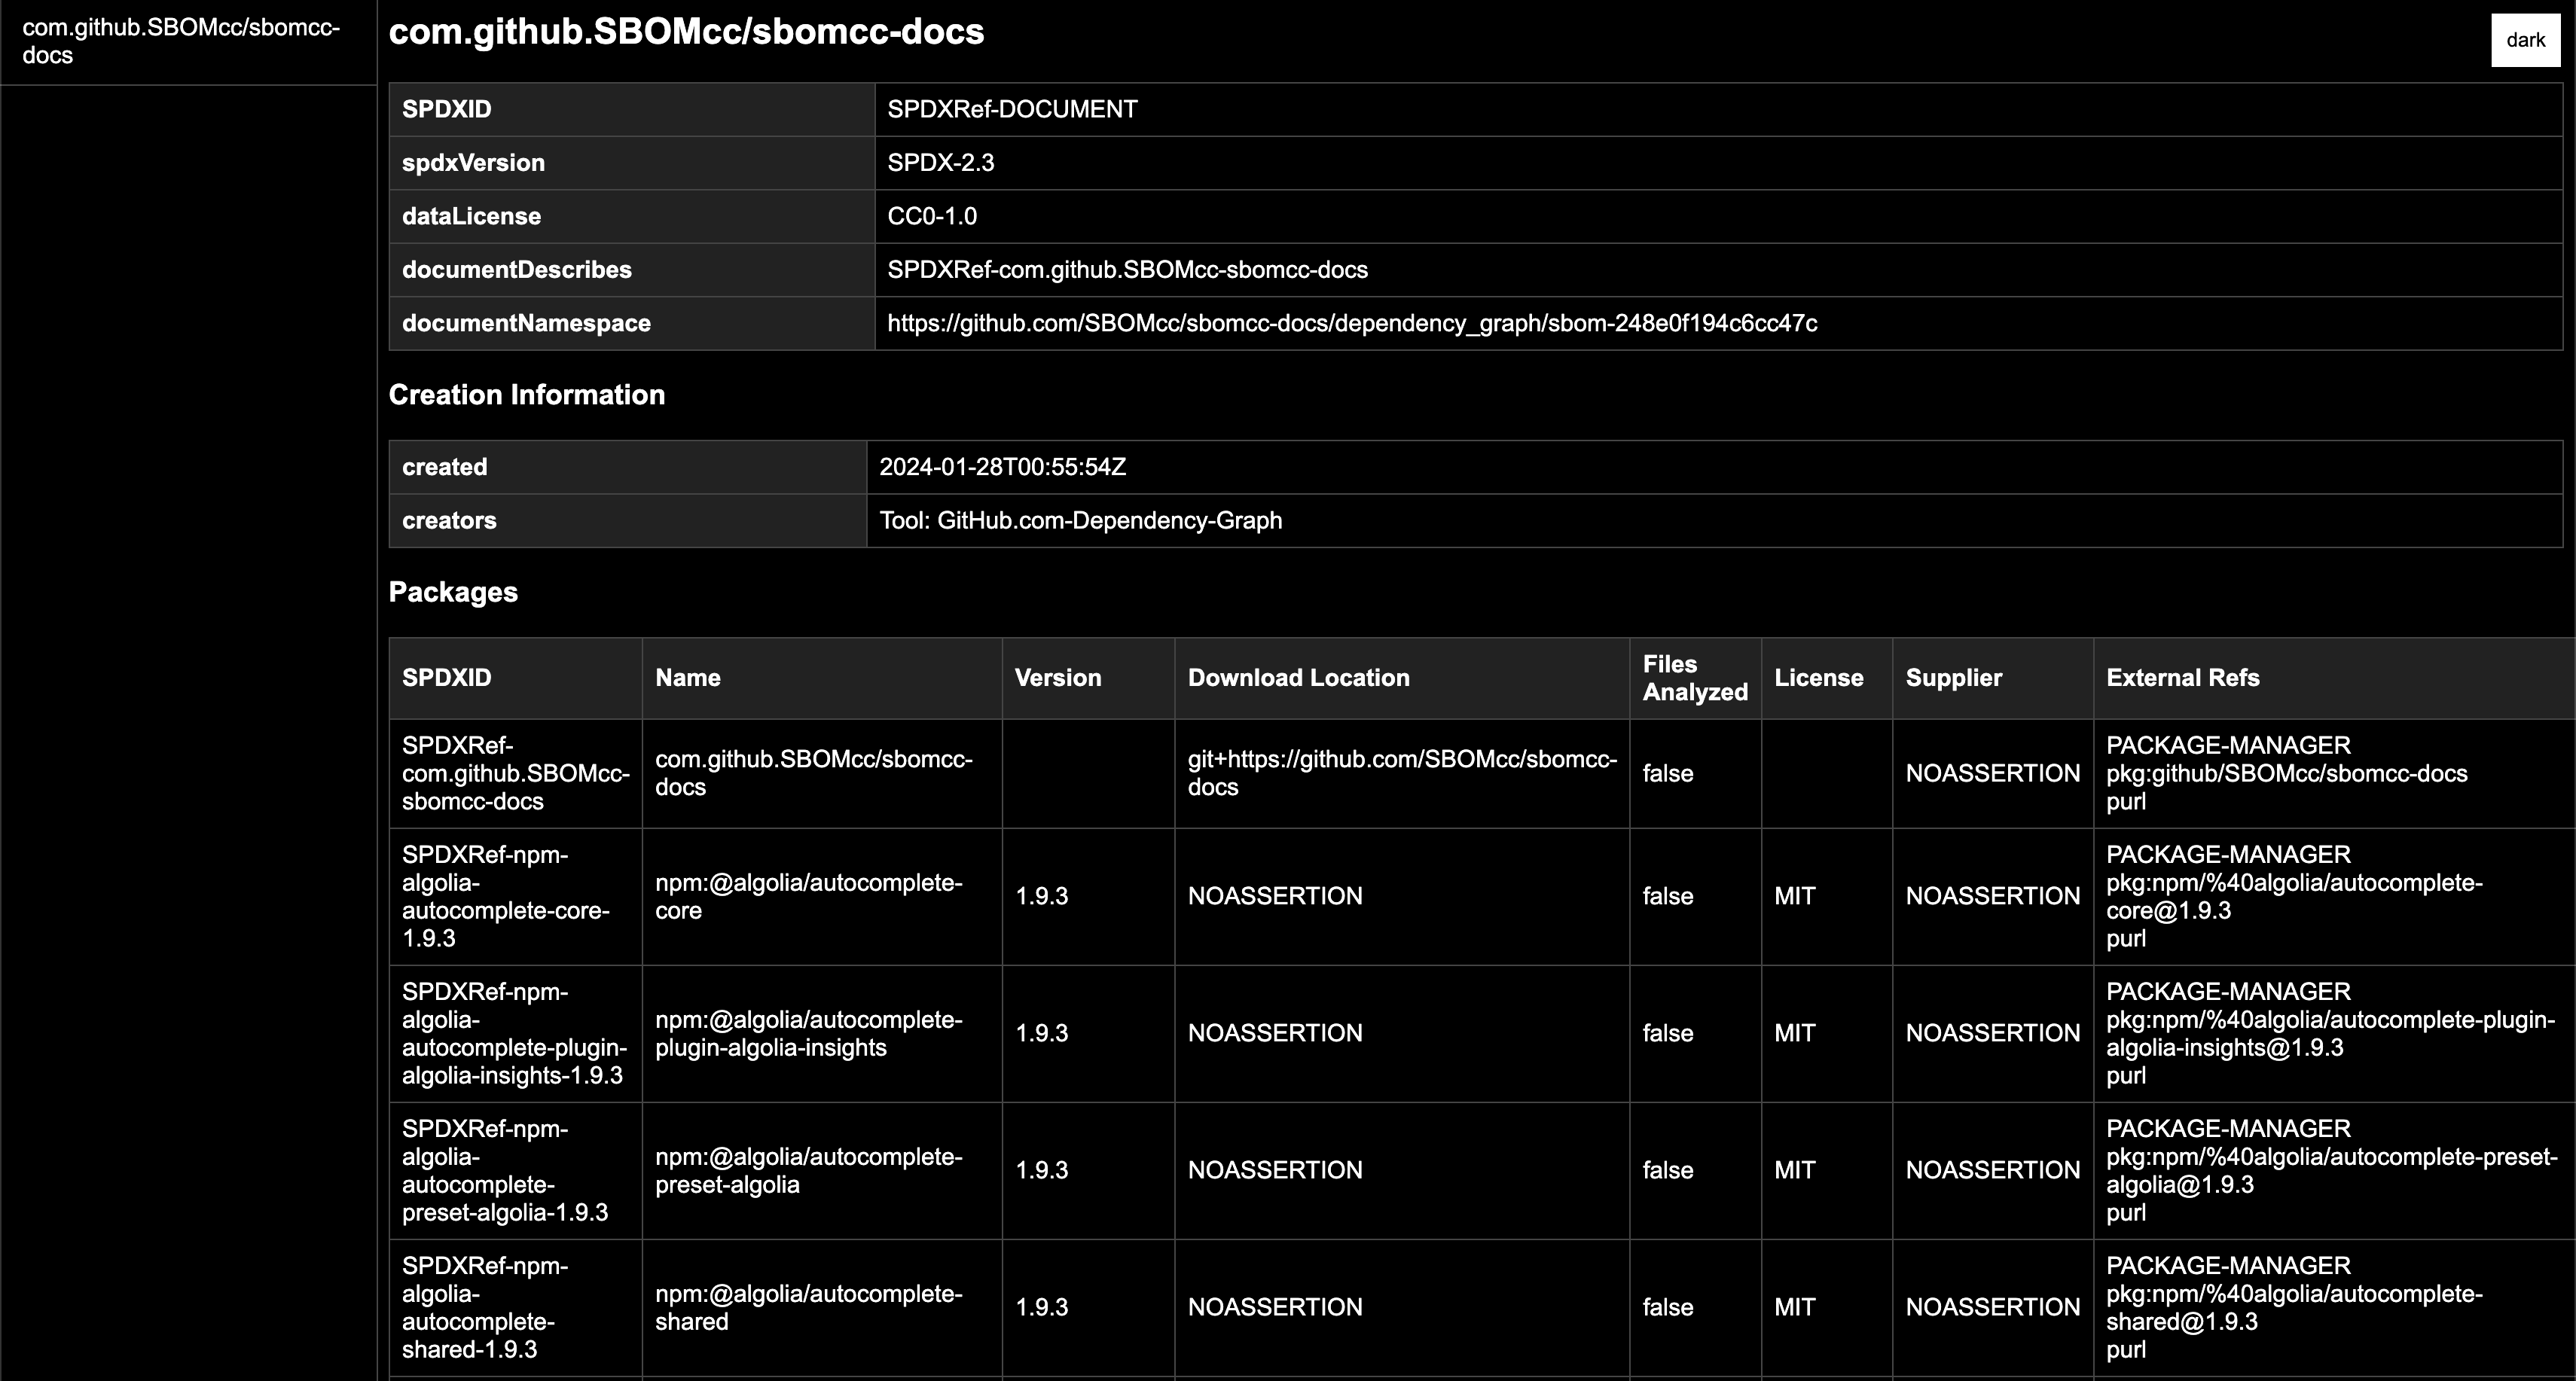This screenshot has width=2576, height=1381.
Task: Click the page title com.github.SBOMcc/sbomcc-docs
Action: (x=686, y=32)
